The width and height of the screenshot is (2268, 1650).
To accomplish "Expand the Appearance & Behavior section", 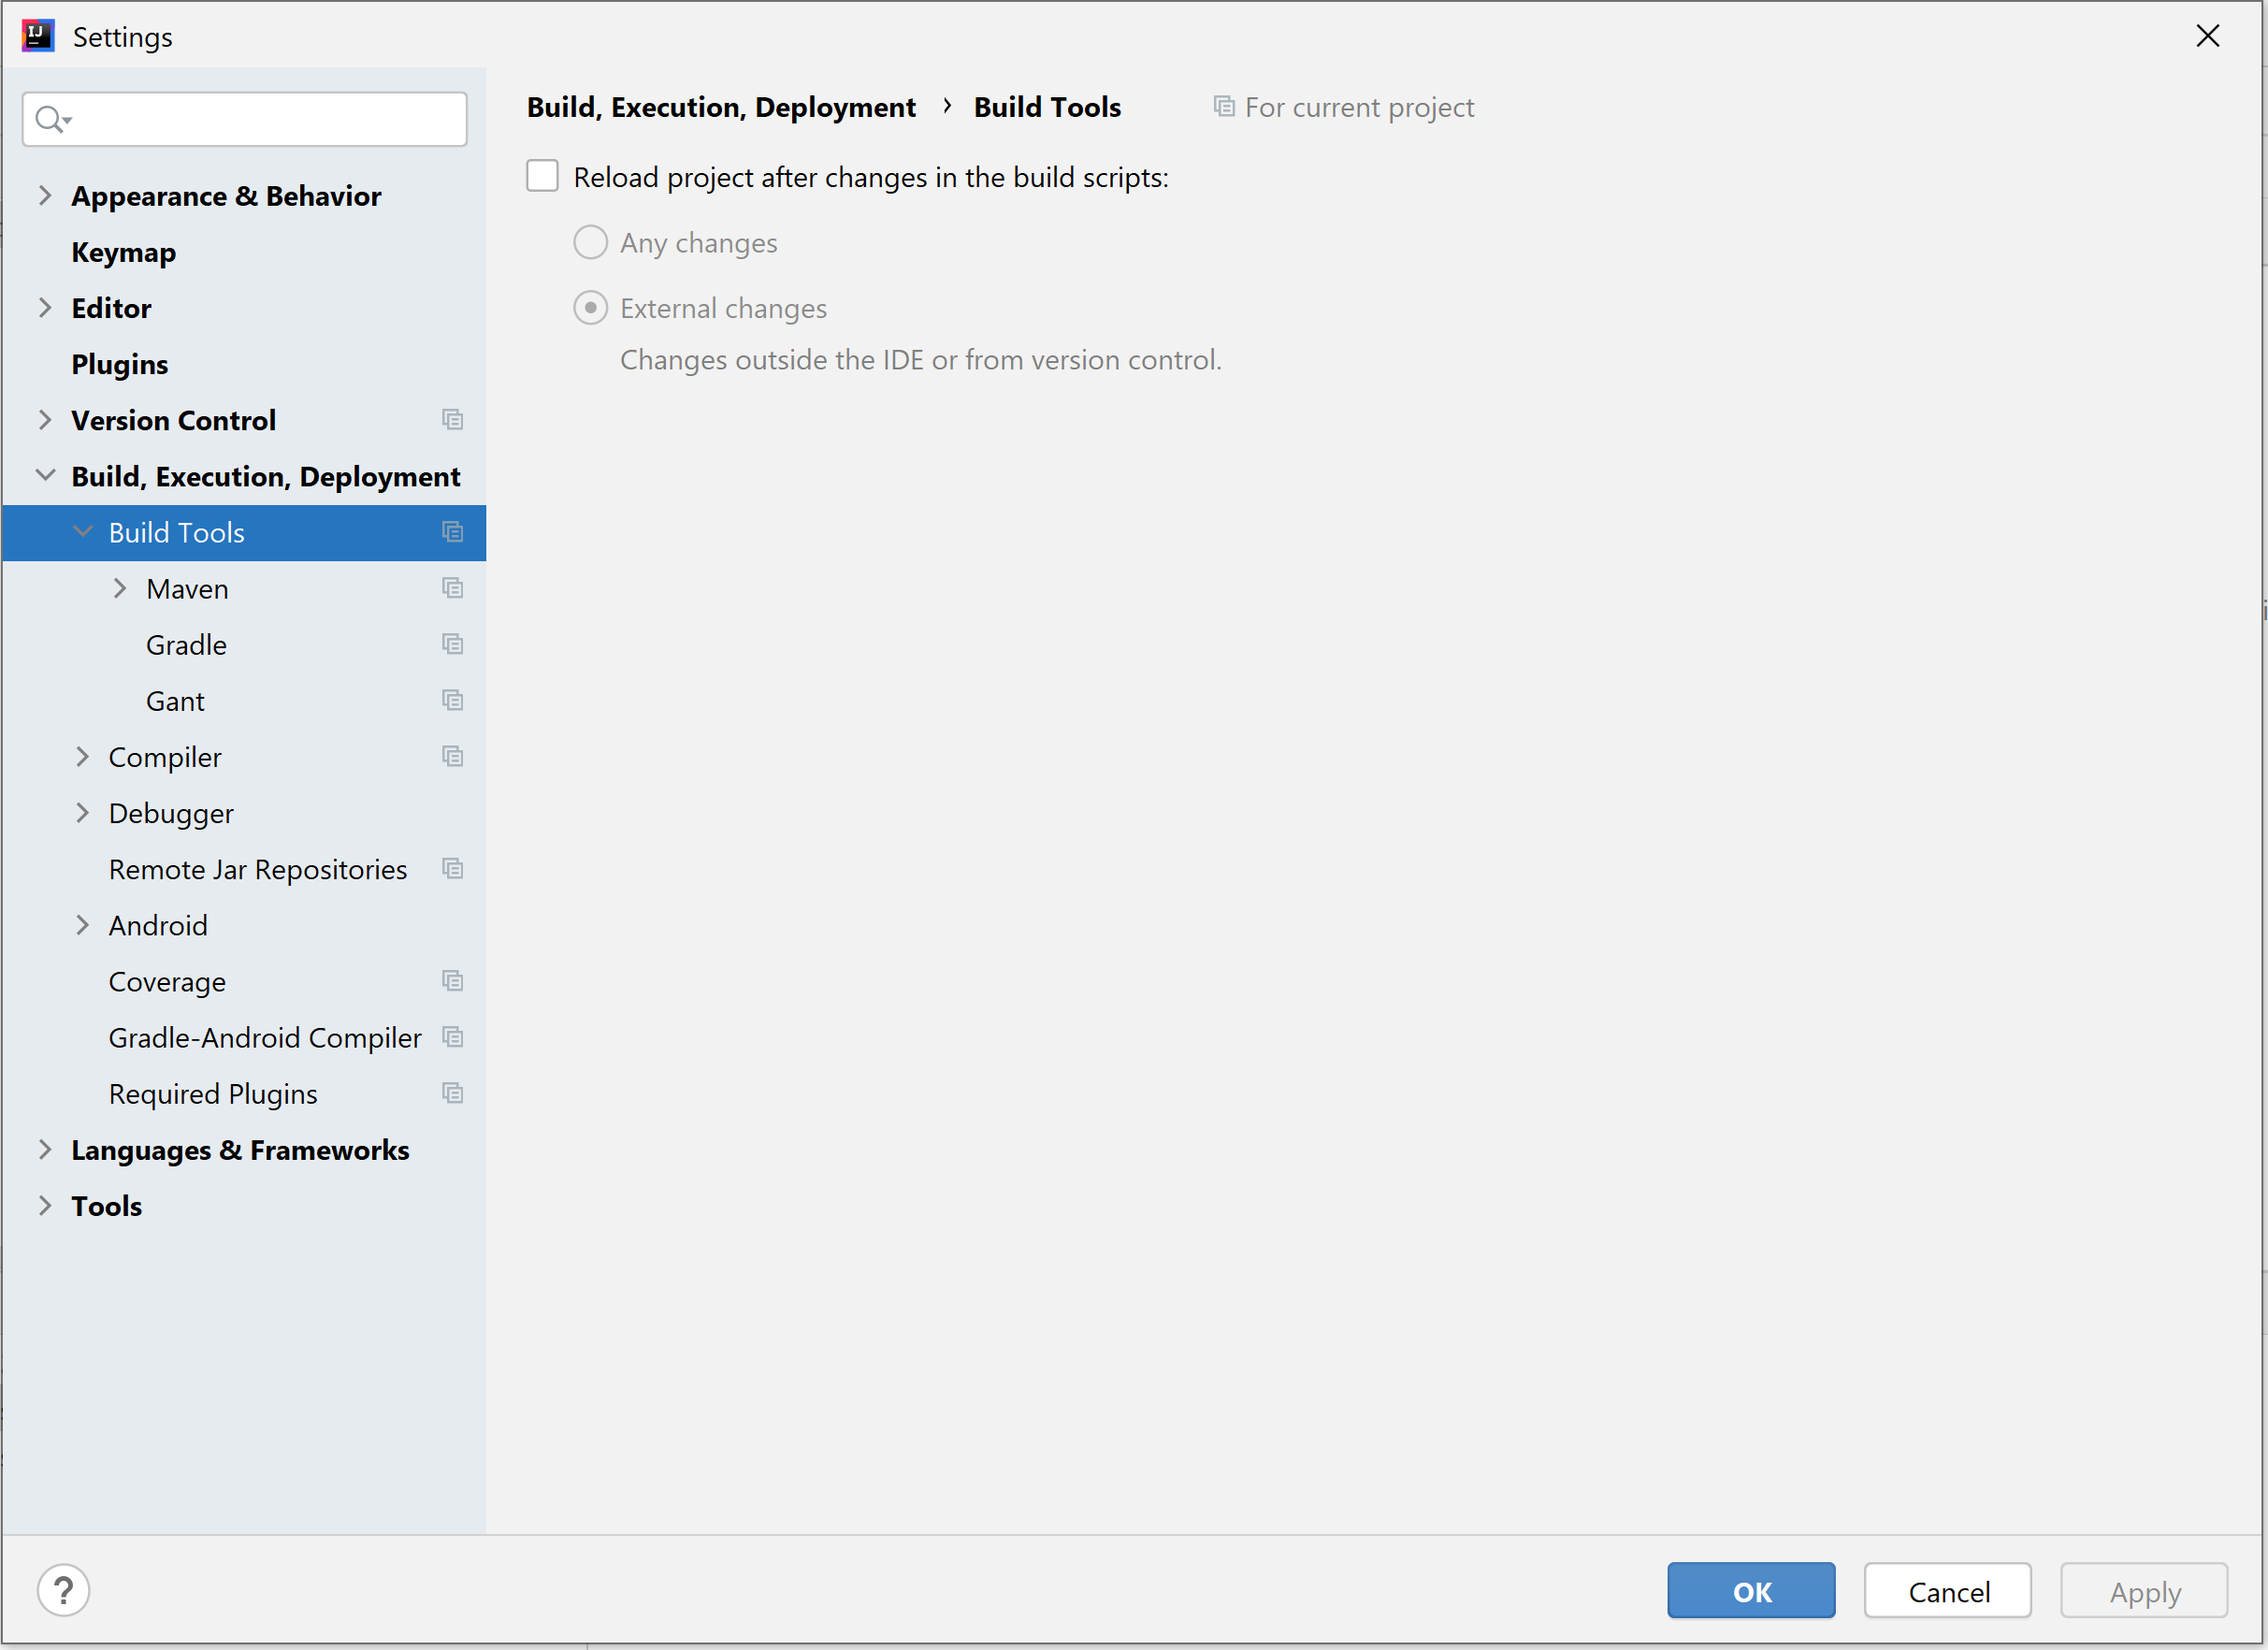I will tap(44, 195).
